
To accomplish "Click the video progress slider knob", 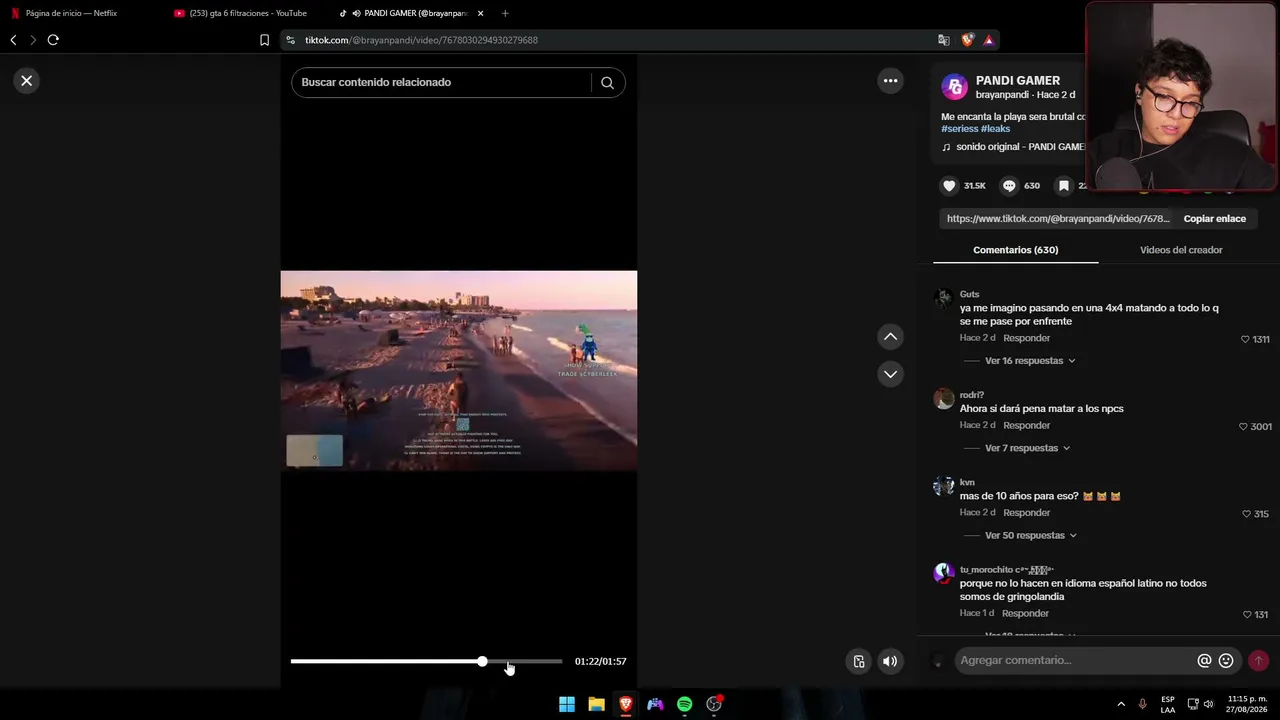I will click(x=482, y=662).
